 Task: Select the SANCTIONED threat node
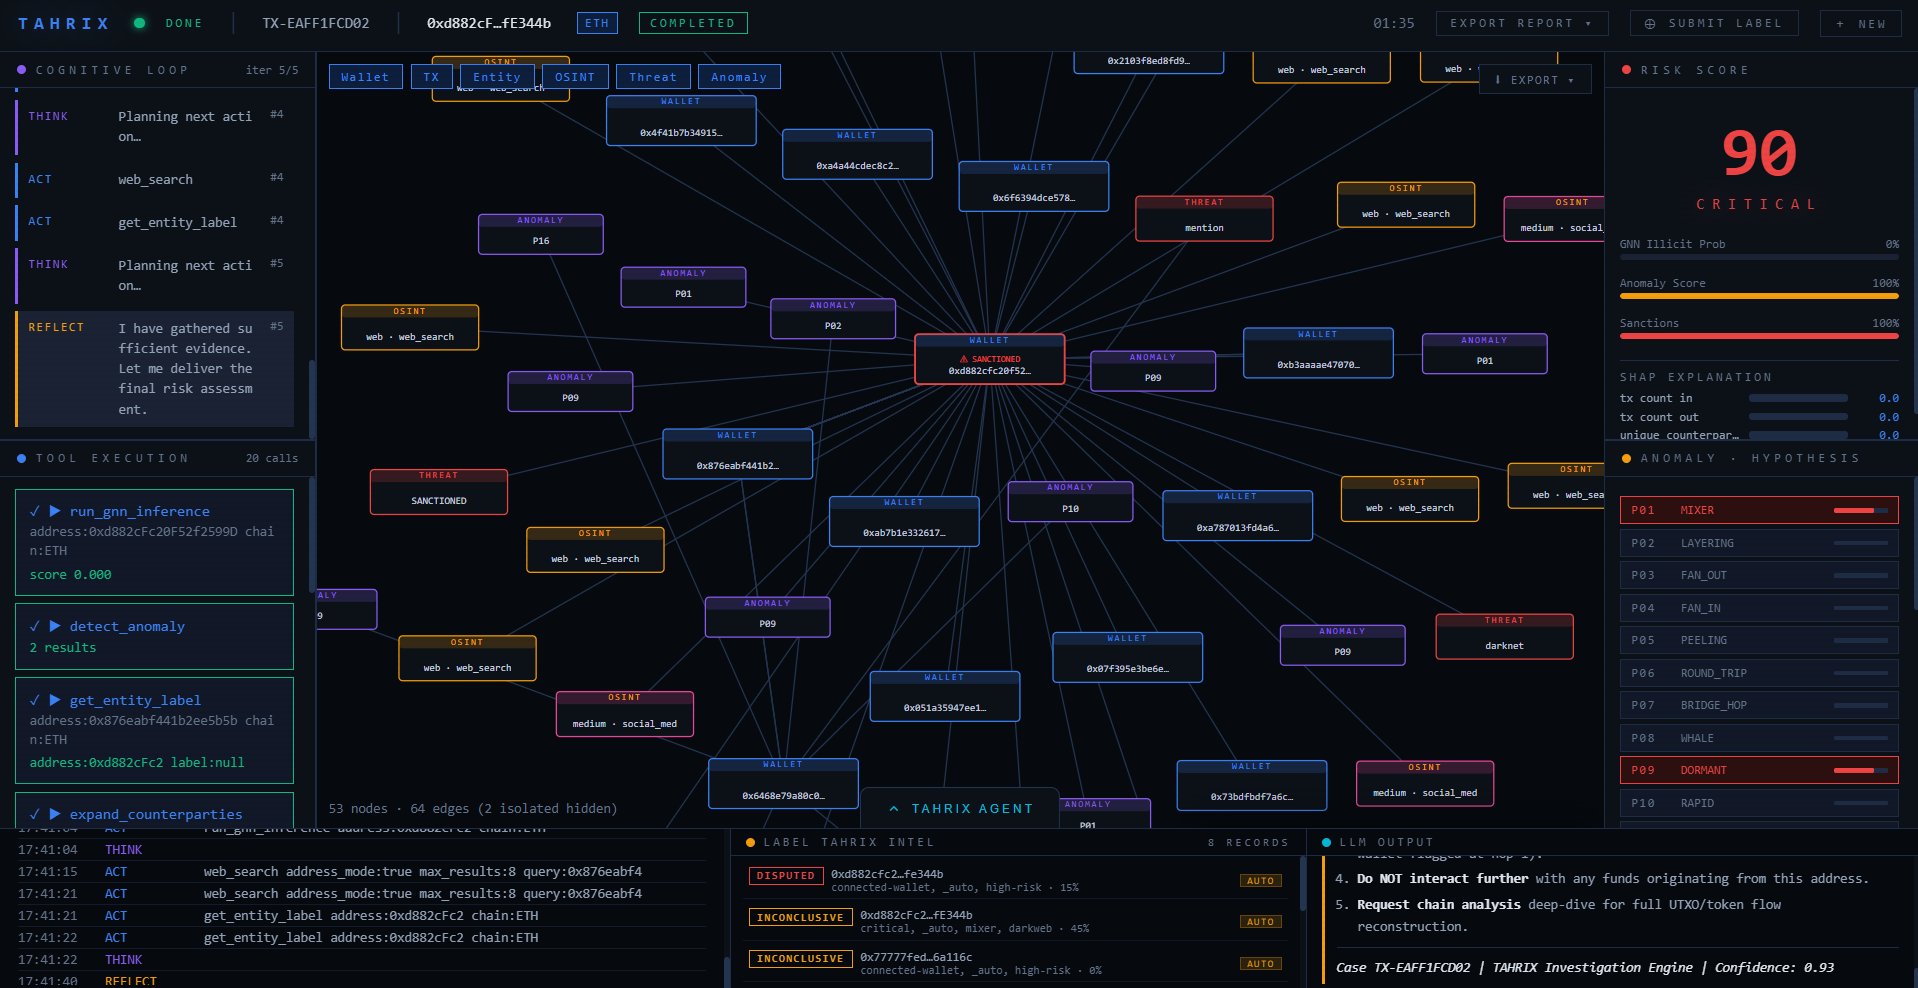[438, 492]
